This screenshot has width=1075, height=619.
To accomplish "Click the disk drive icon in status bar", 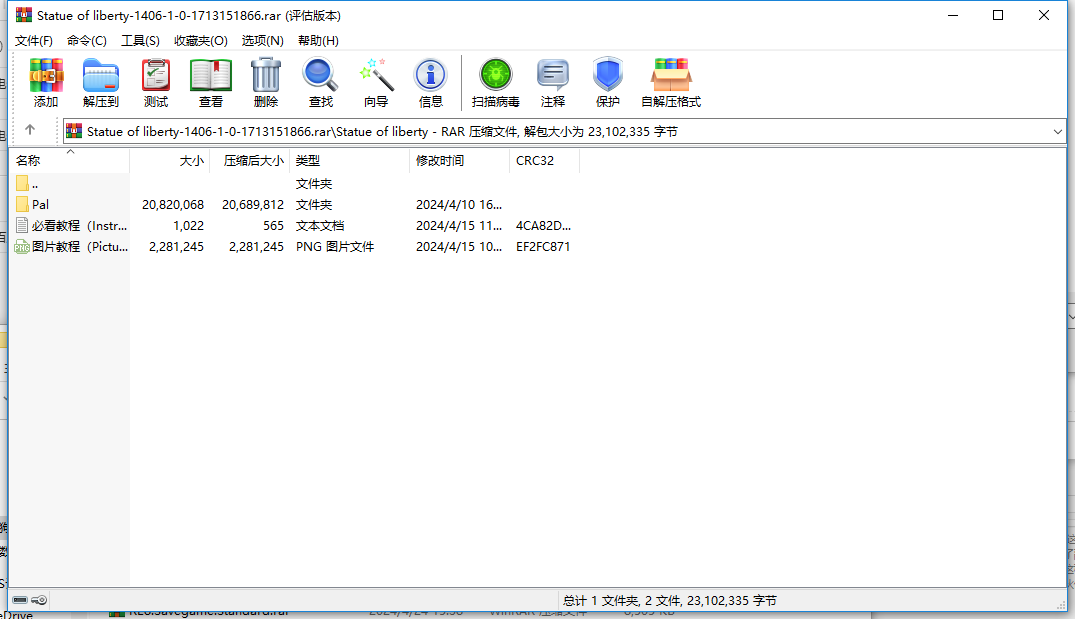I will (20, 600).
